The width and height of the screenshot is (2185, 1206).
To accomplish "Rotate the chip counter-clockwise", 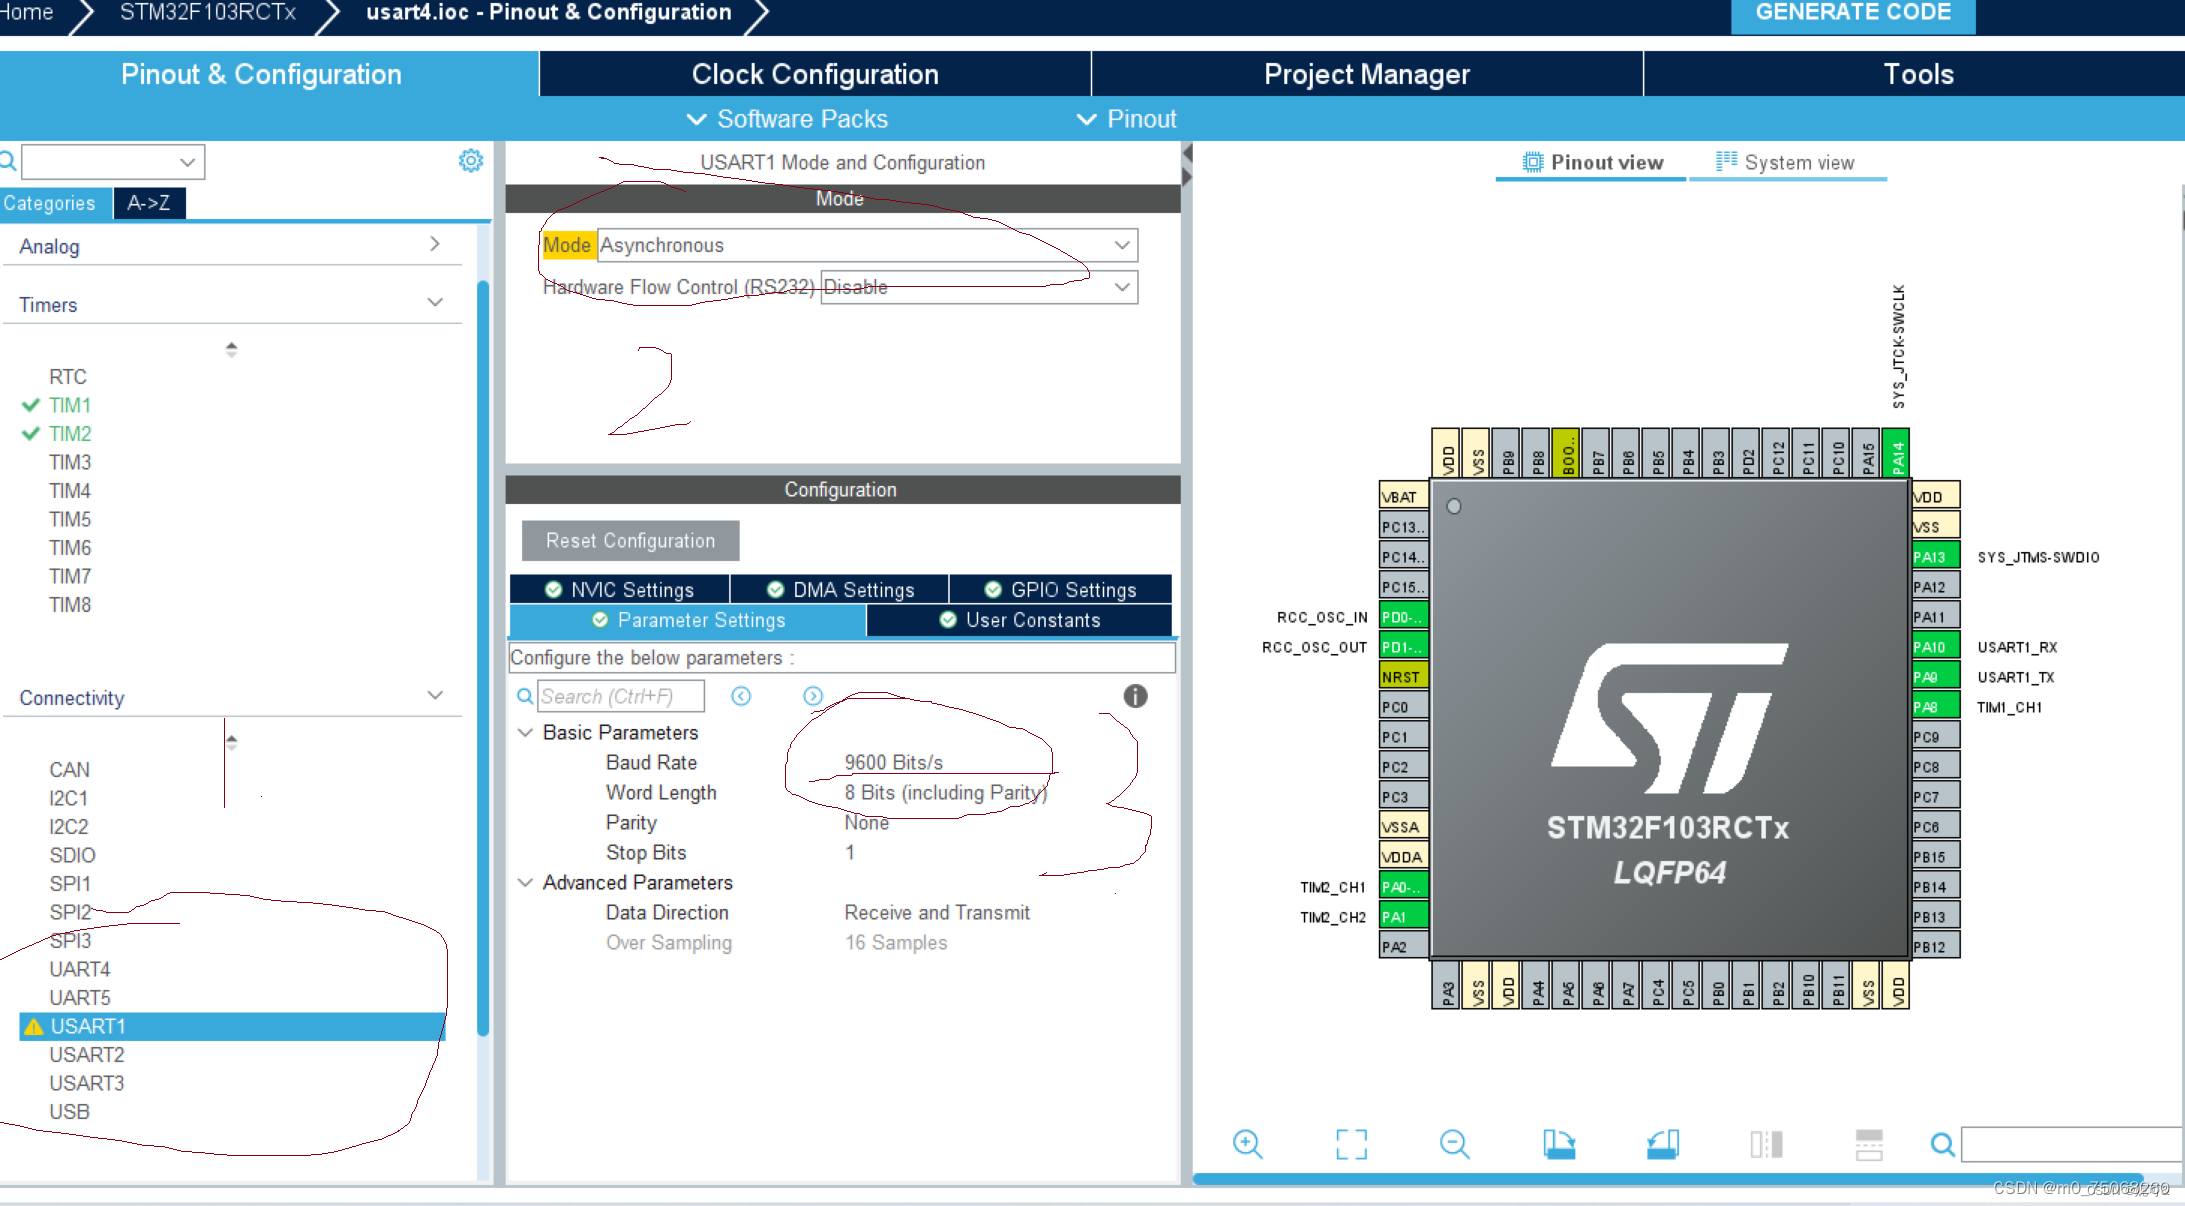I will coord(1663,1144).
